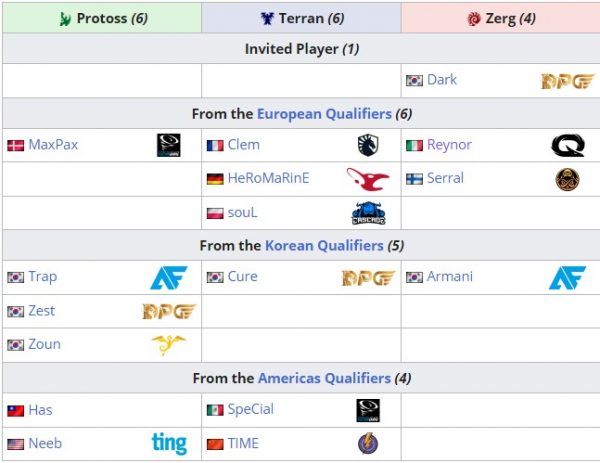Click the Terran race icon in header
Viewport: 600px width, 463px height.
[x=267, y=18]
